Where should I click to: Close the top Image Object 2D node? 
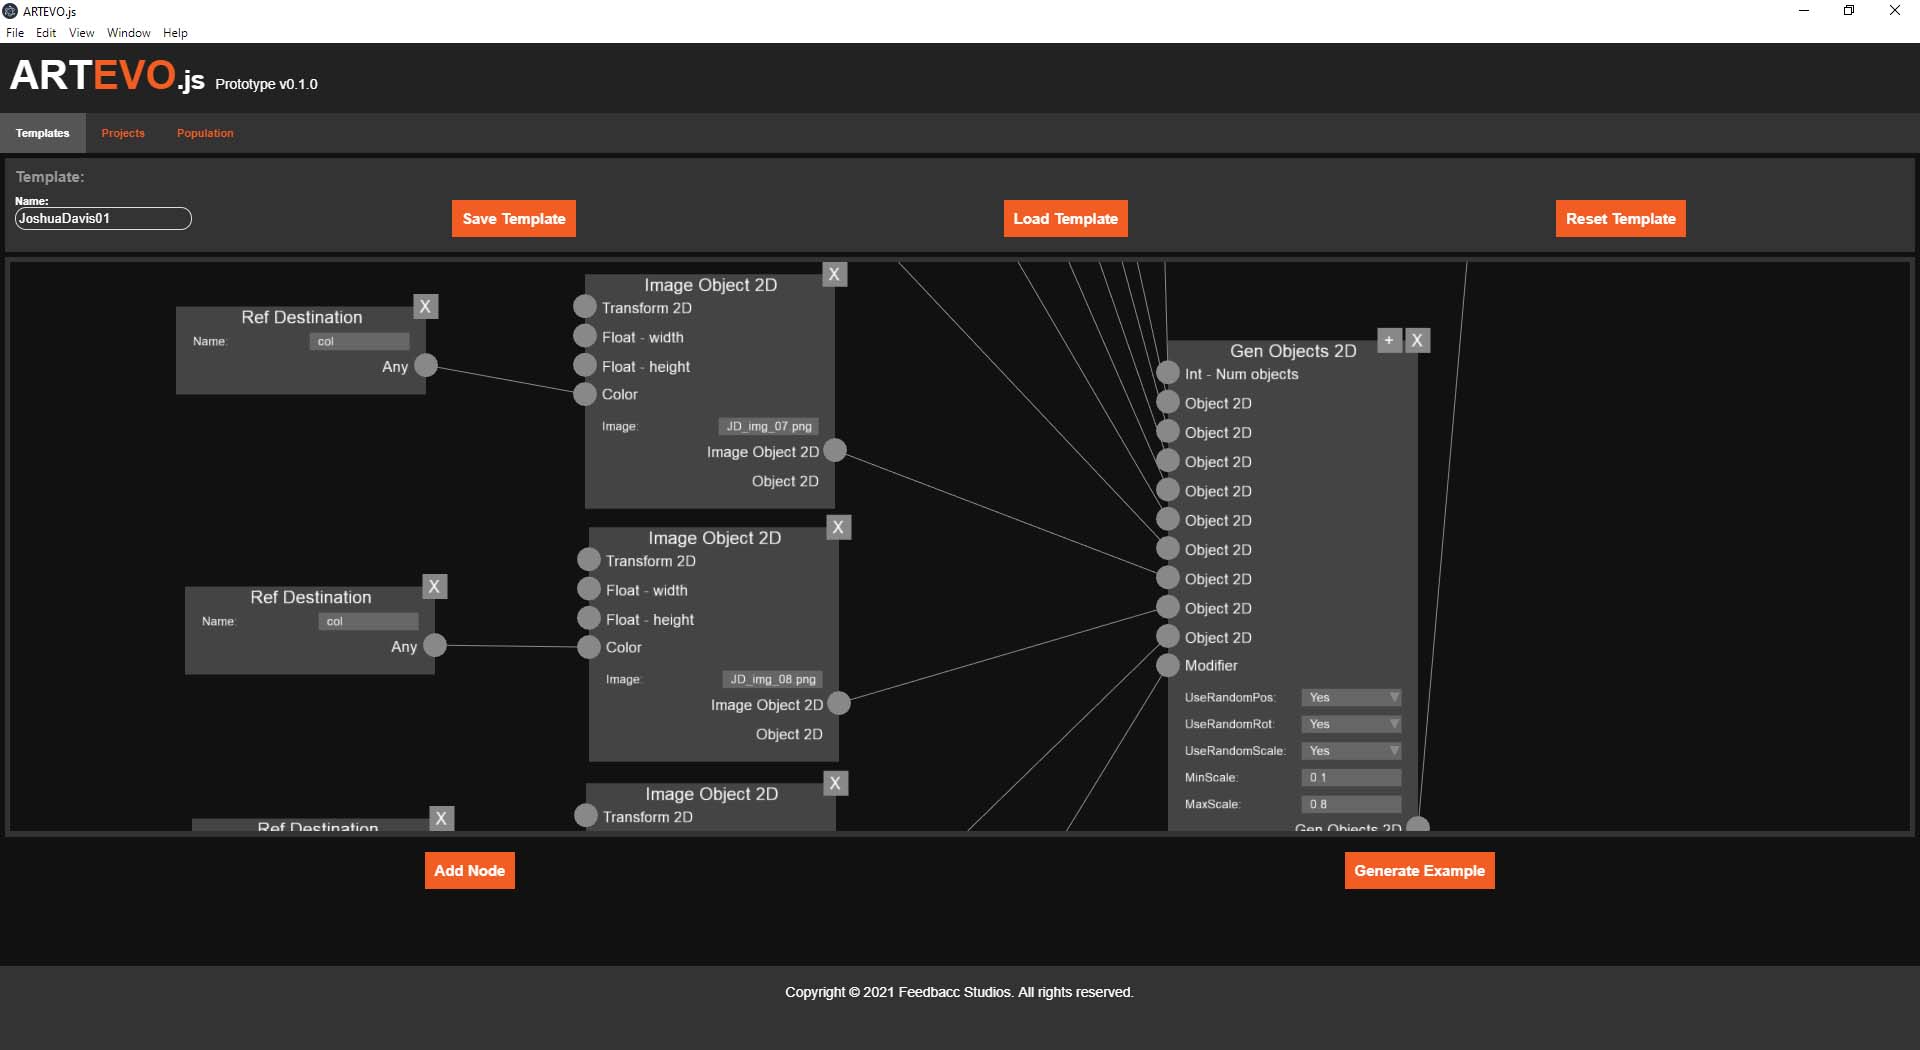coord(835,275)
